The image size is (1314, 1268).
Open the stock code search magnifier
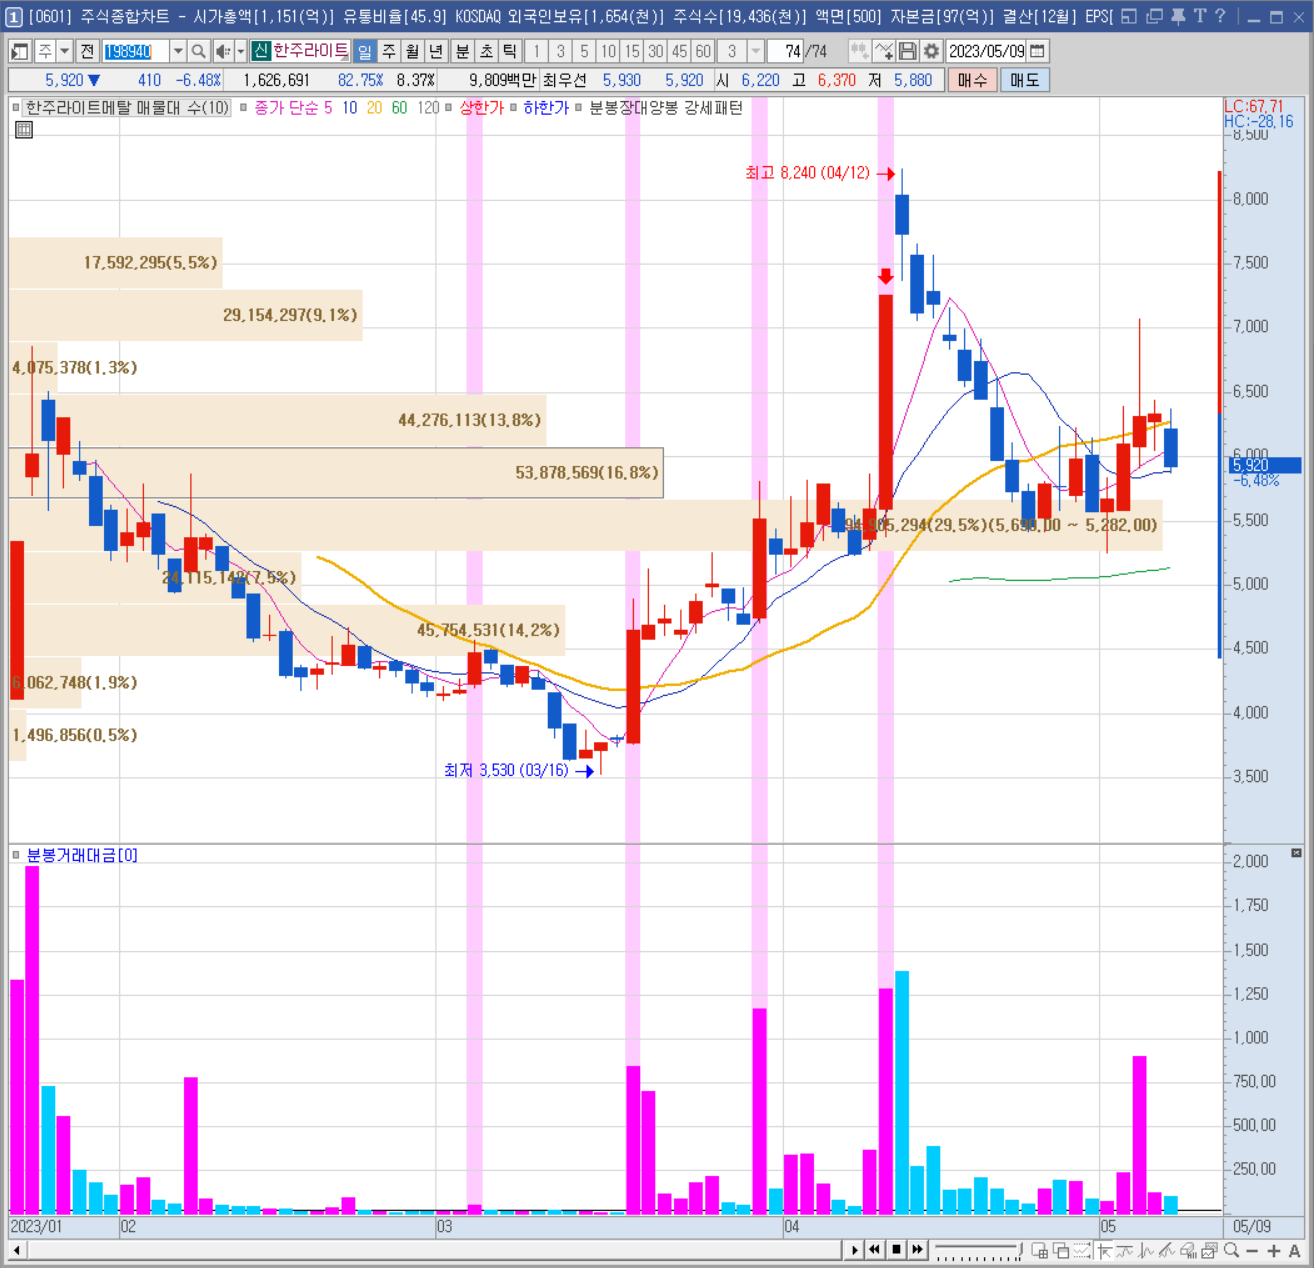198,51
